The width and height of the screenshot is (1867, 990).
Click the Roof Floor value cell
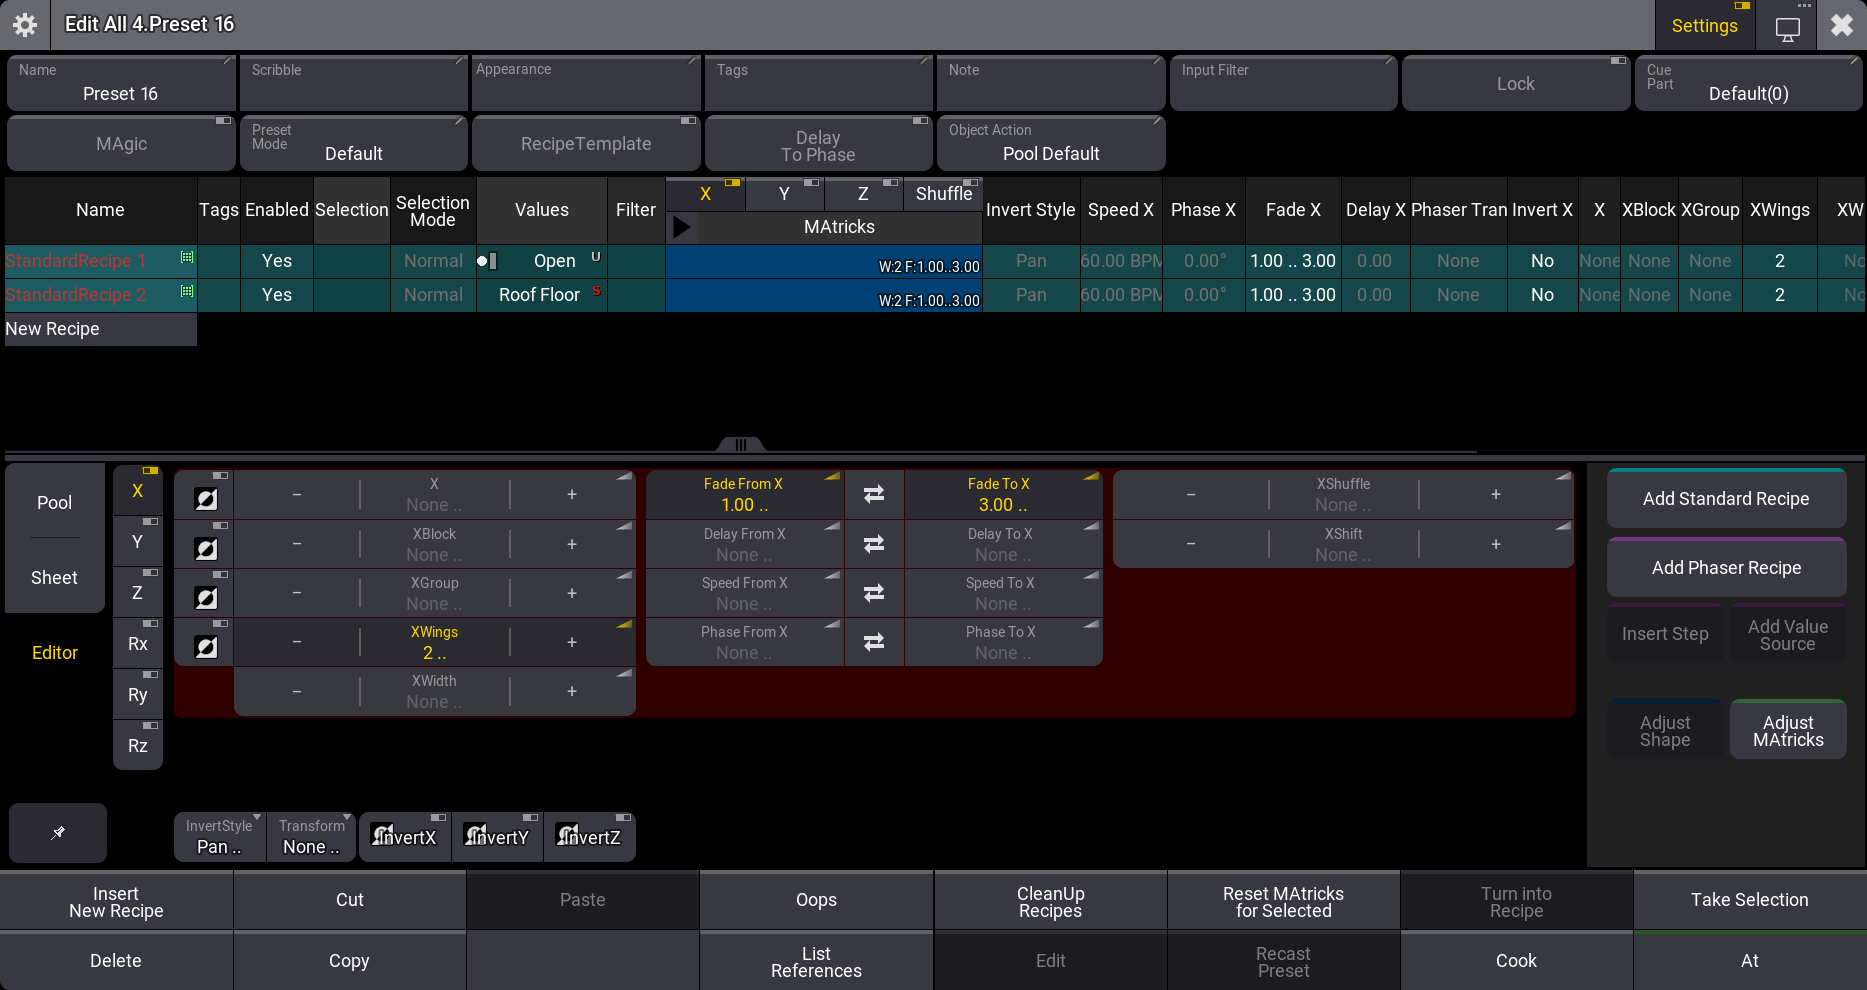[x=541, y=295]
